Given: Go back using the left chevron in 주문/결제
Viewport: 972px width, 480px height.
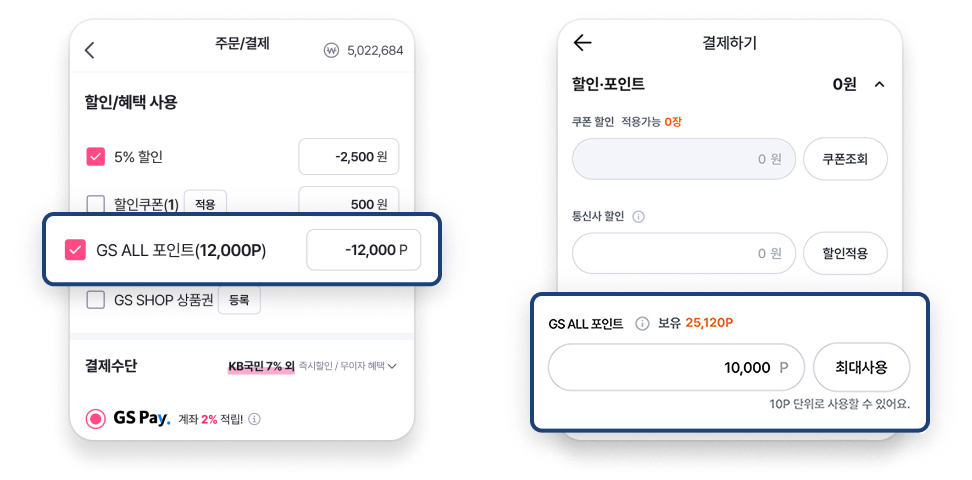Looking at the screenshot, I should pyautogui.click(x=89, y=50).
